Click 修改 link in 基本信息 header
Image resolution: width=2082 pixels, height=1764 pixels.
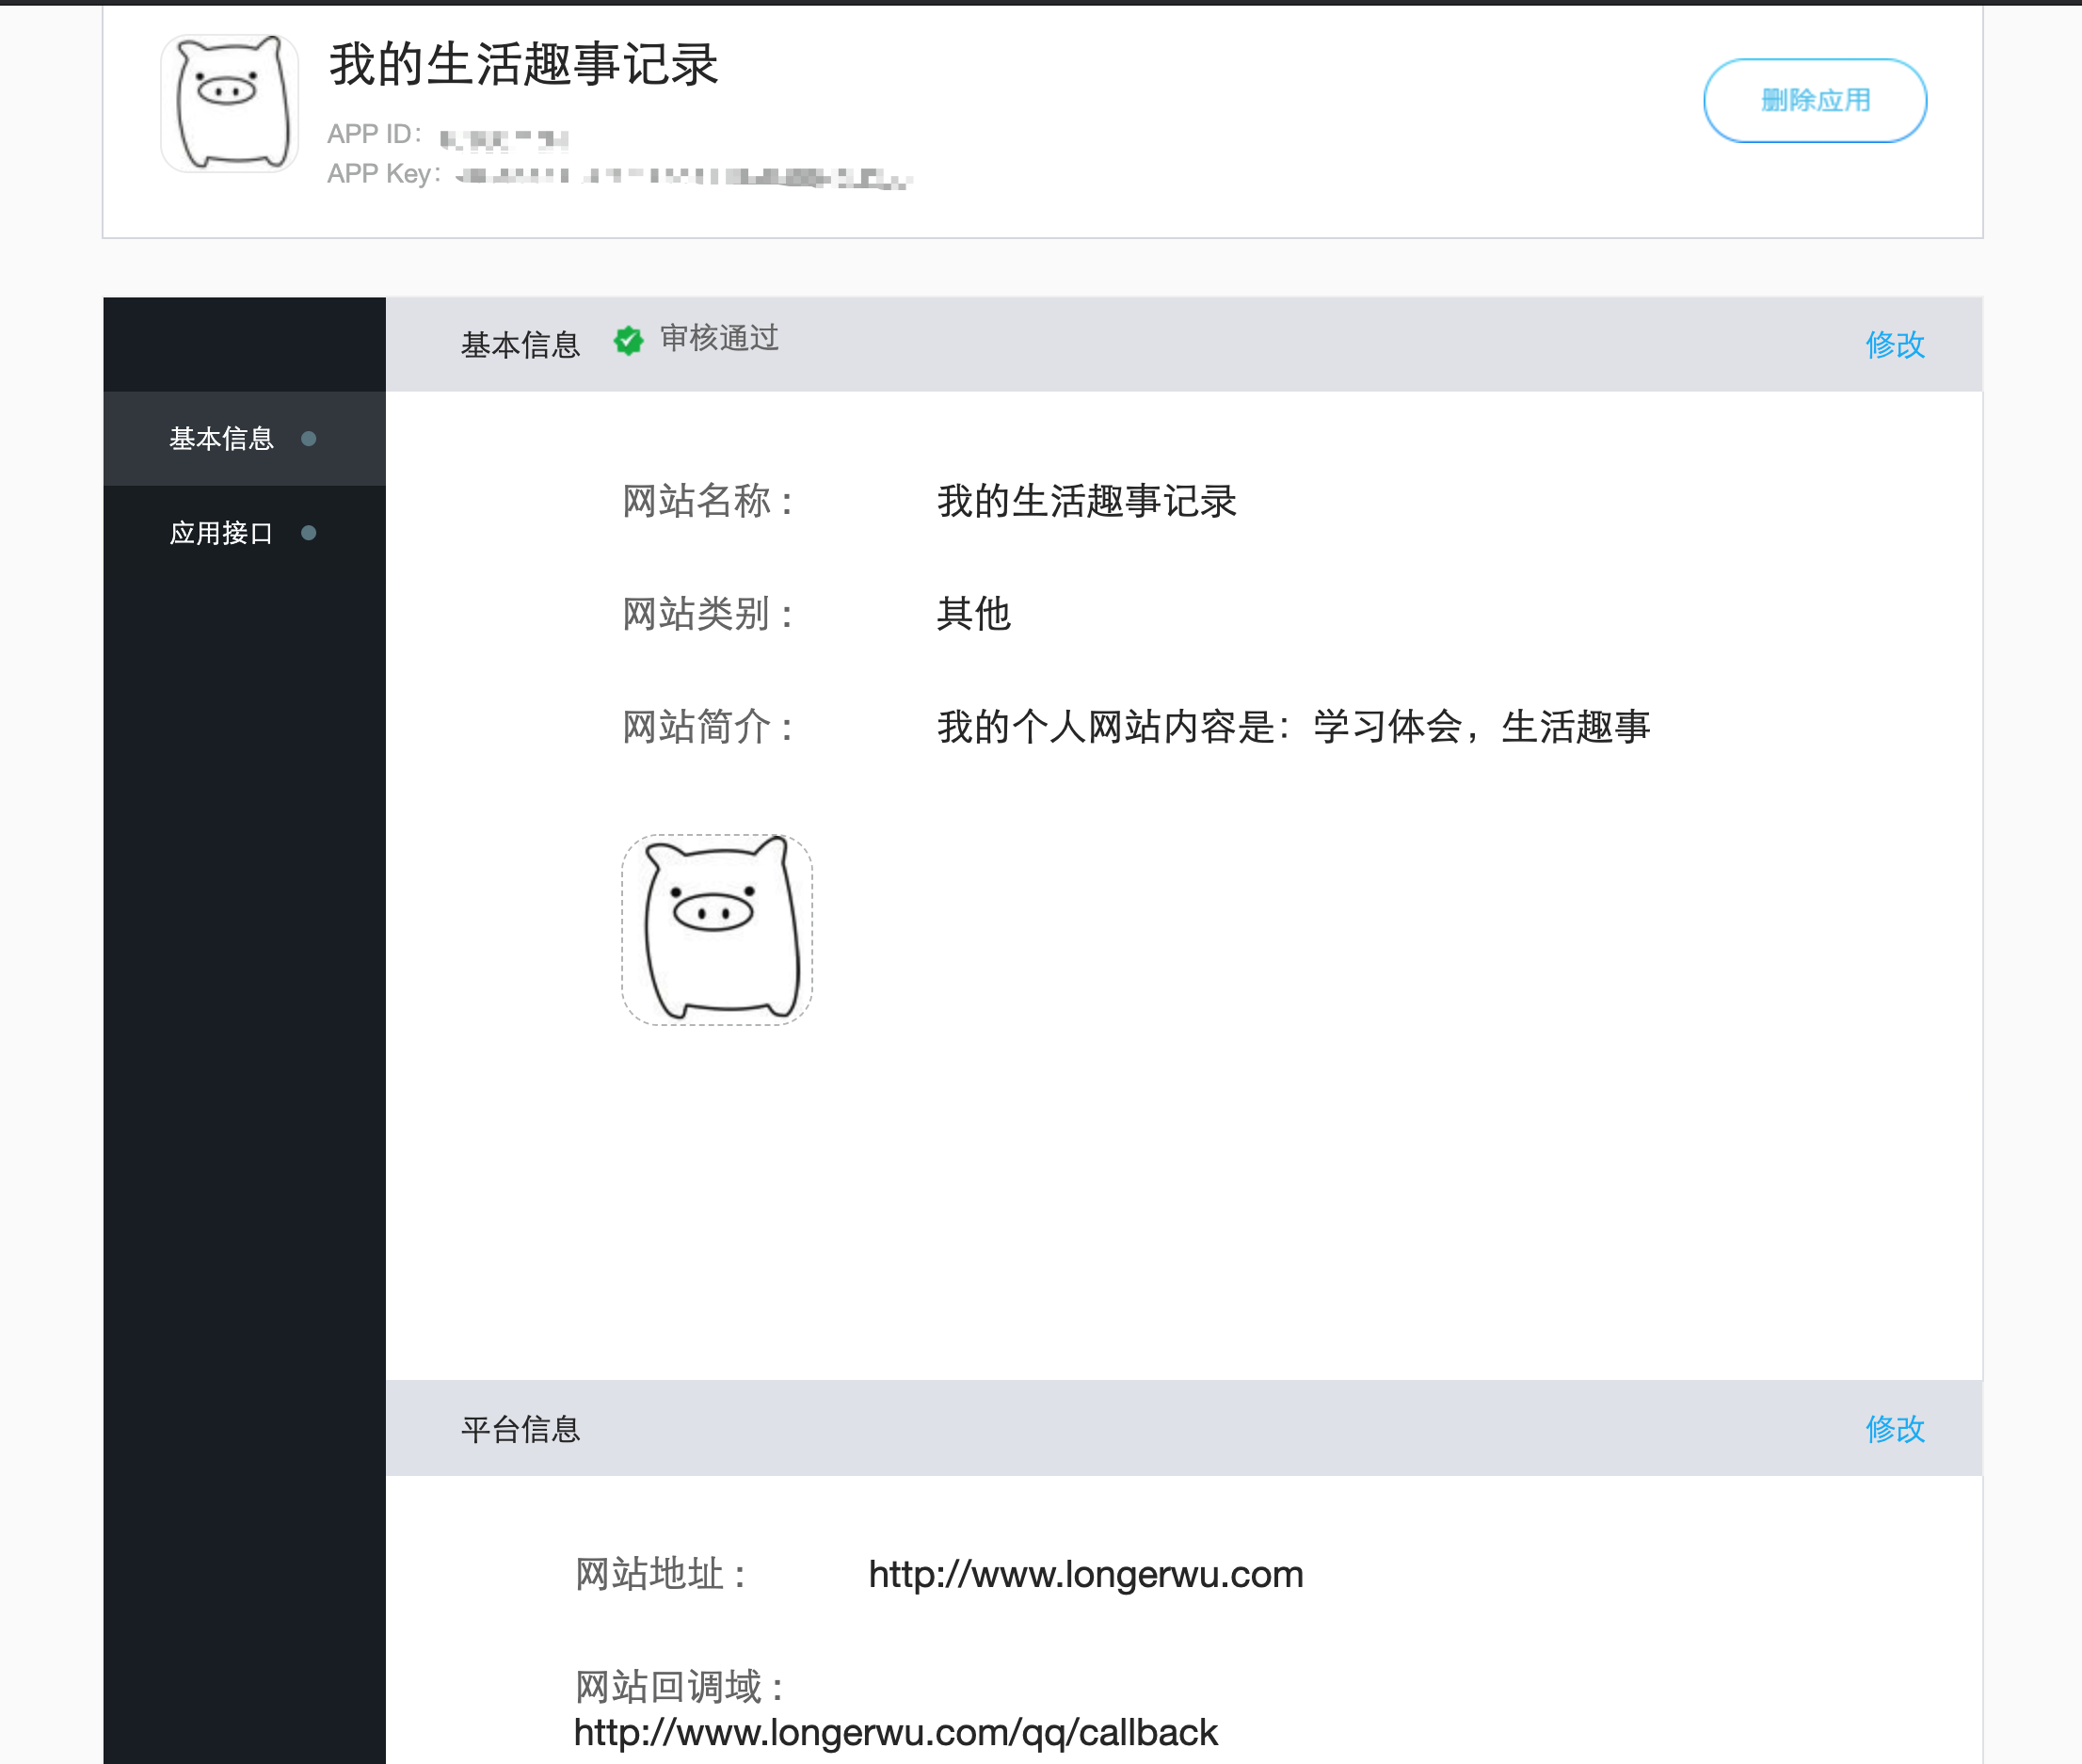[x=1894, y=344]
